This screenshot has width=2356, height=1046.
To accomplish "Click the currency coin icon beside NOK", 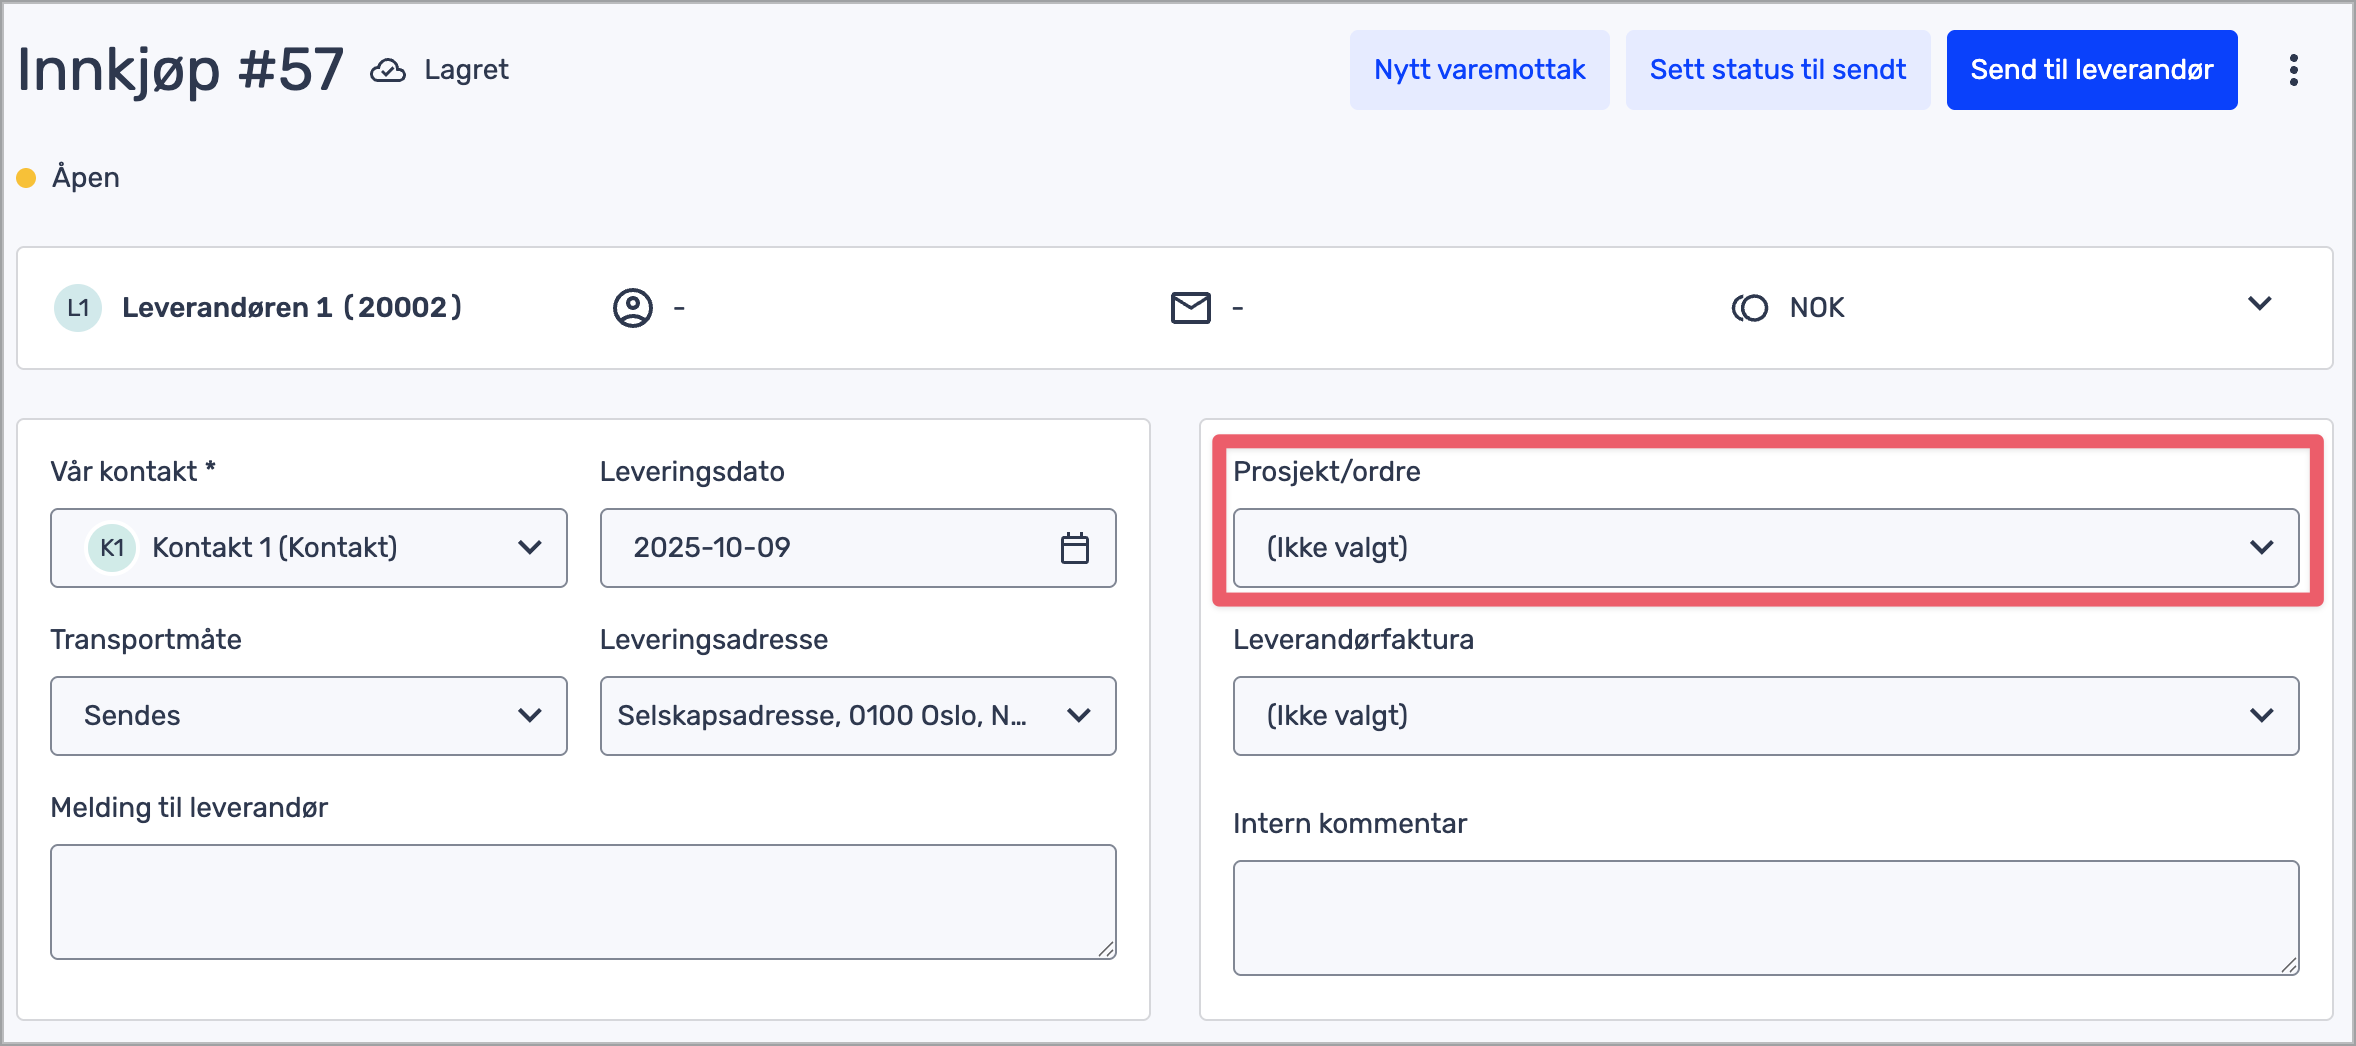I will pos(1750,308).
